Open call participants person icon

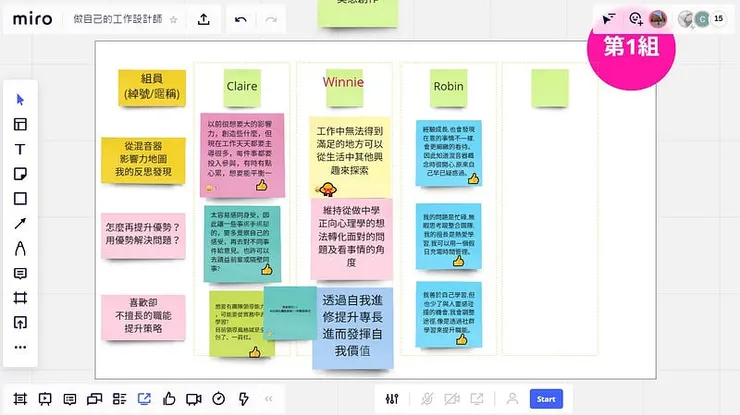pyautogui.click(x=512, y=399)
